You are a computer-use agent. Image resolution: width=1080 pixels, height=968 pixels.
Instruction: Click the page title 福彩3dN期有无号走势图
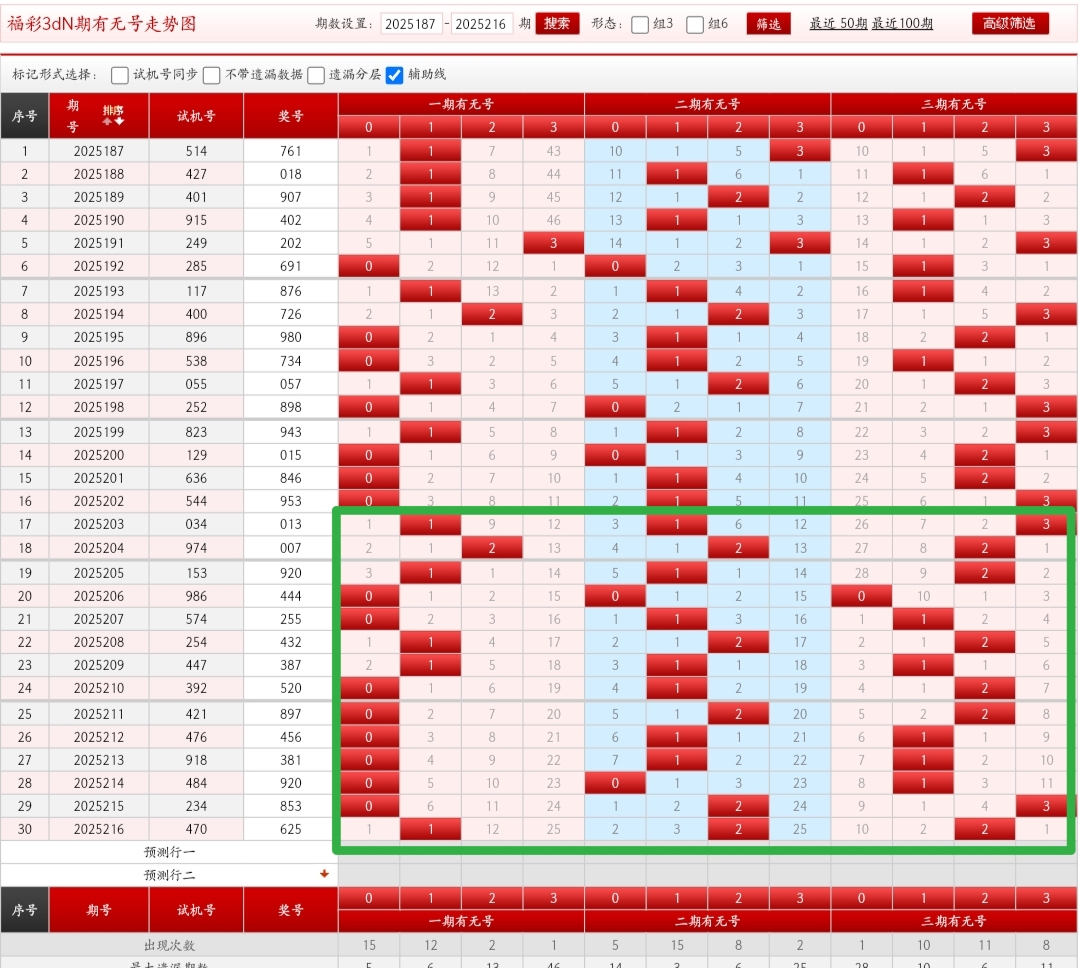click(102, 24)
